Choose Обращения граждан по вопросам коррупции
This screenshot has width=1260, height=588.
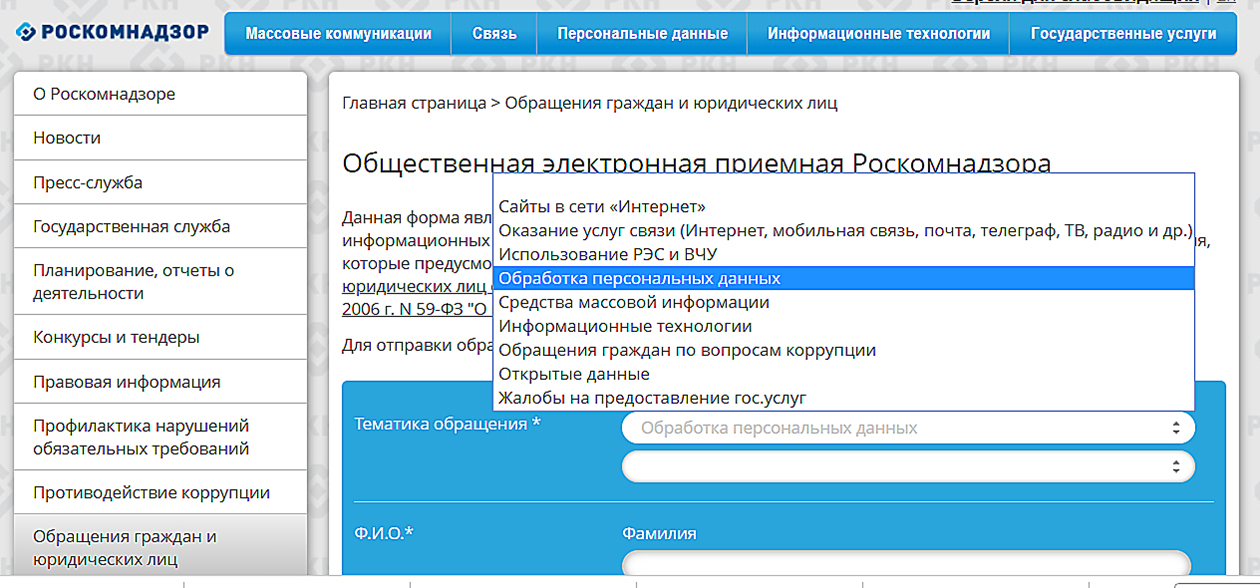[x=844, y=350]
